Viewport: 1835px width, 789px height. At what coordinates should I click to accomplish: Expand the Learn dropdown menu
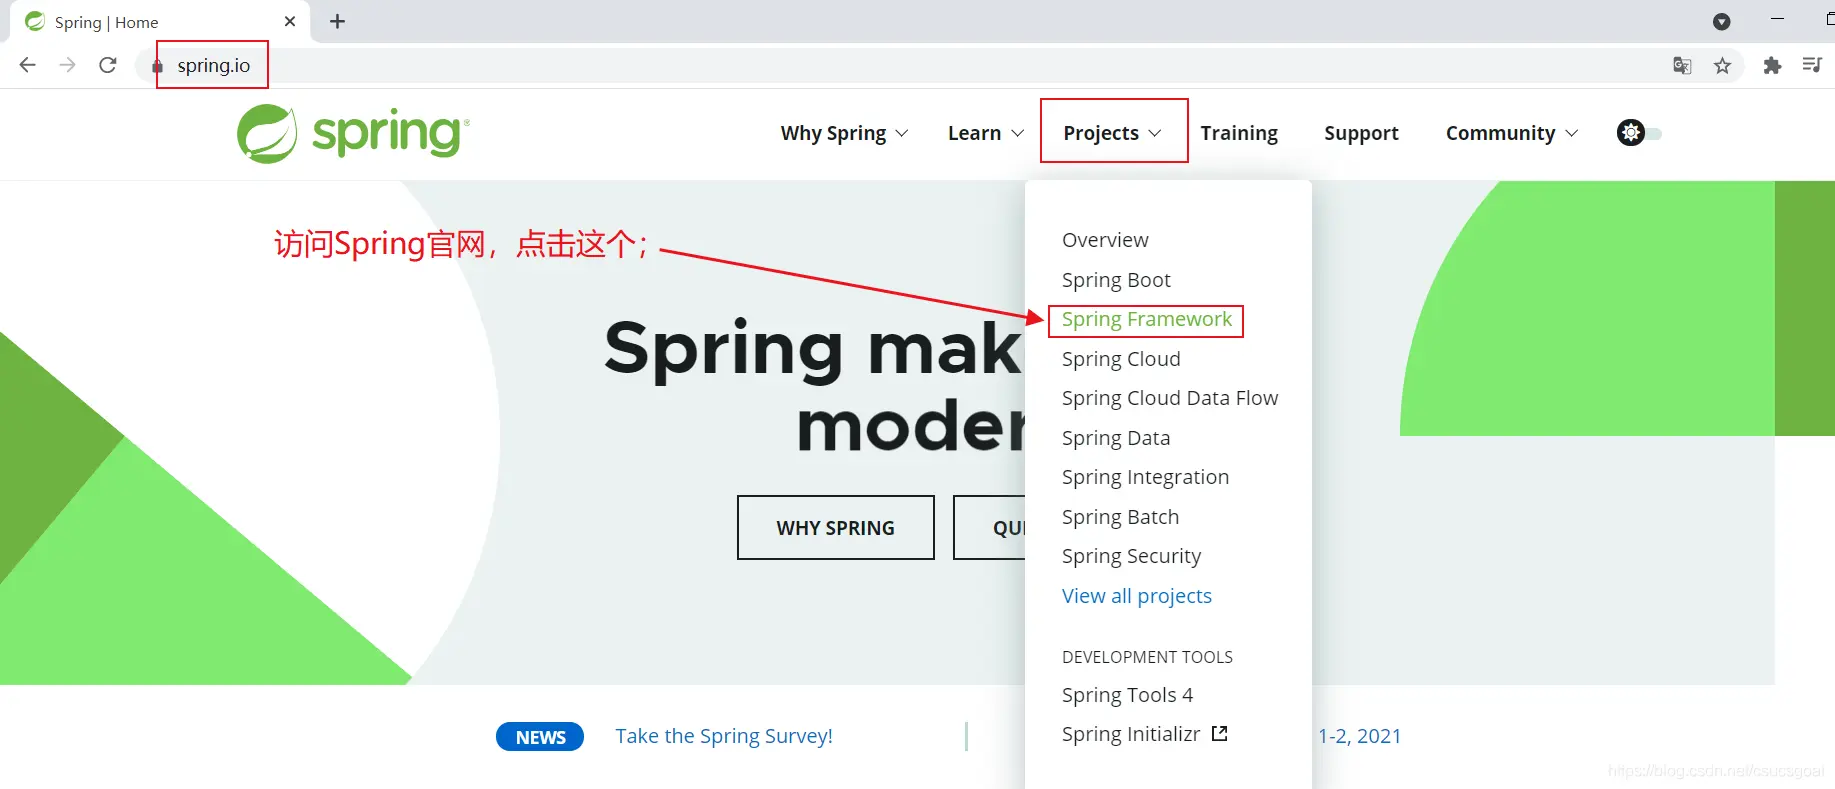tap(986, 133)
